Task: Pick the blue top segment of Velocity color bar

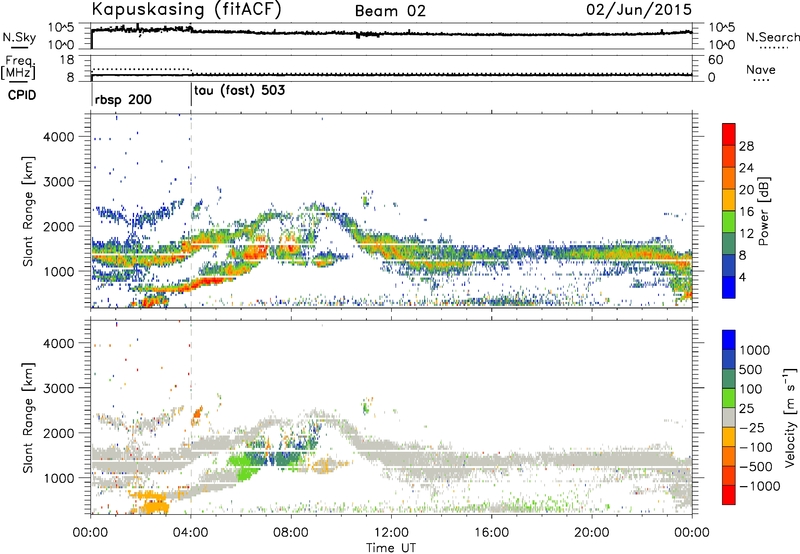Action: click(729, 340)
